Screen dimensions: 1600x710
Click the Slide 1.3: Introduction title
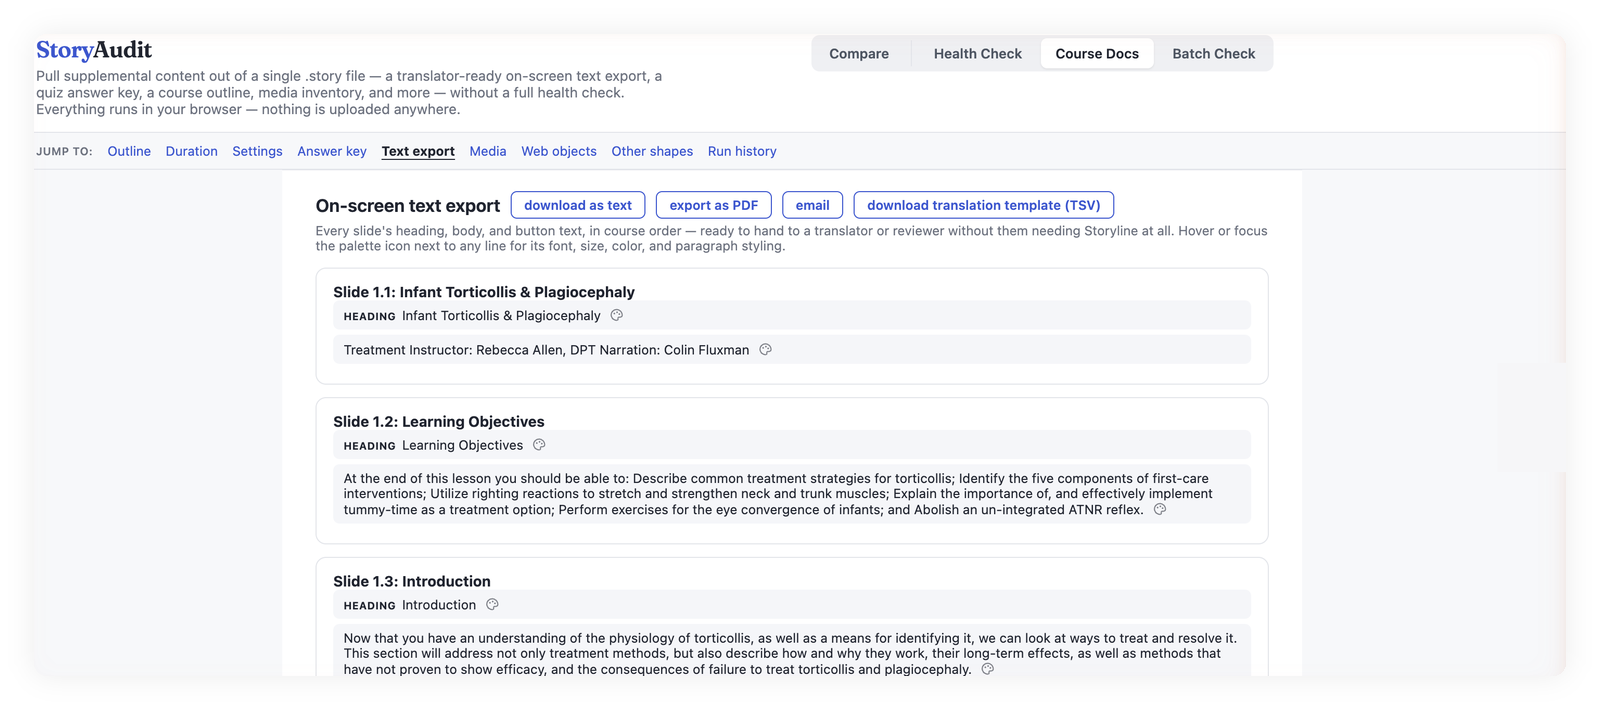[412, 581]
